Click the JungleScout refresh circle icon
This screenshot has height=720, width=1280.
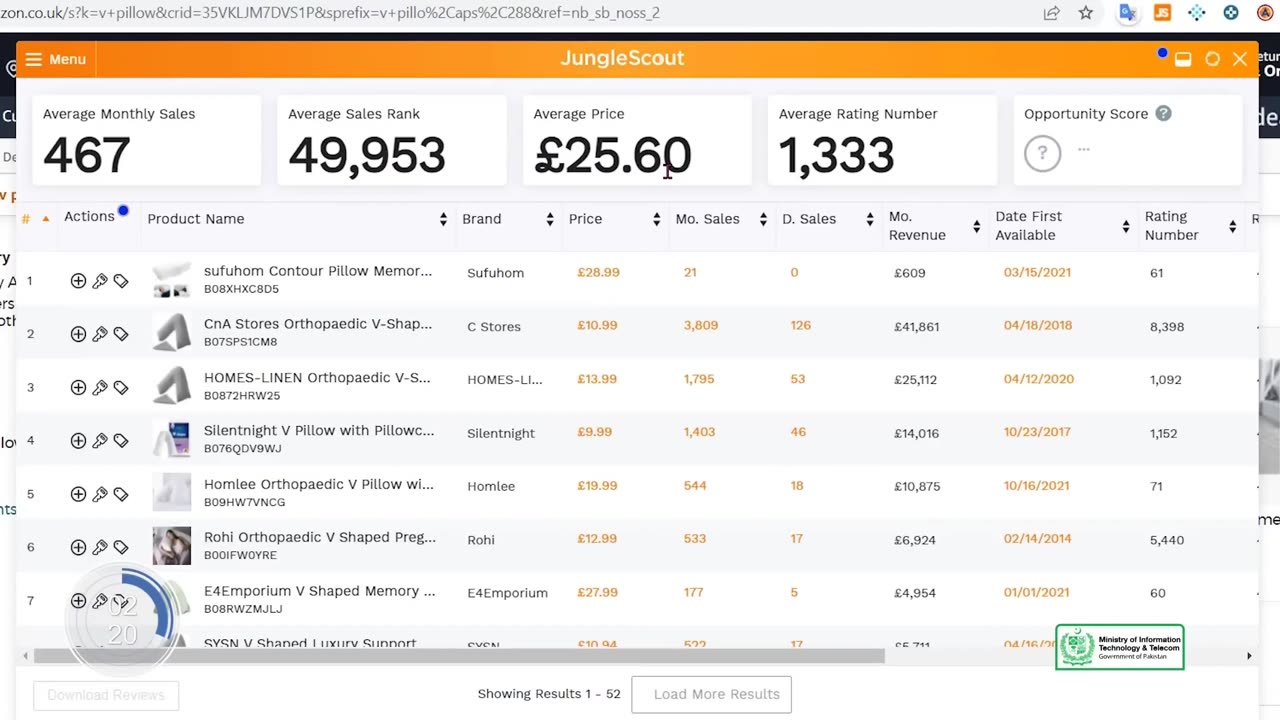click(1212, 59)
